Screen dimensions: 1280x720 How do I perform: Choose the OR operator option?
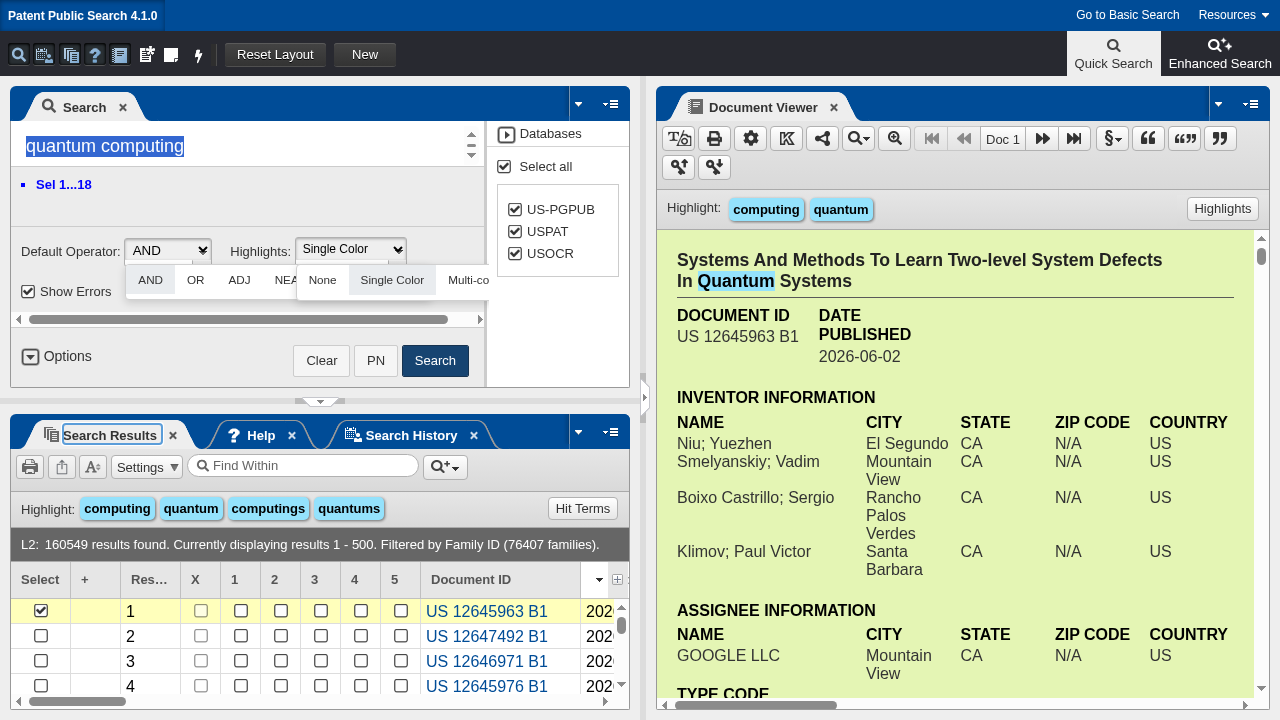pos(196,280)
